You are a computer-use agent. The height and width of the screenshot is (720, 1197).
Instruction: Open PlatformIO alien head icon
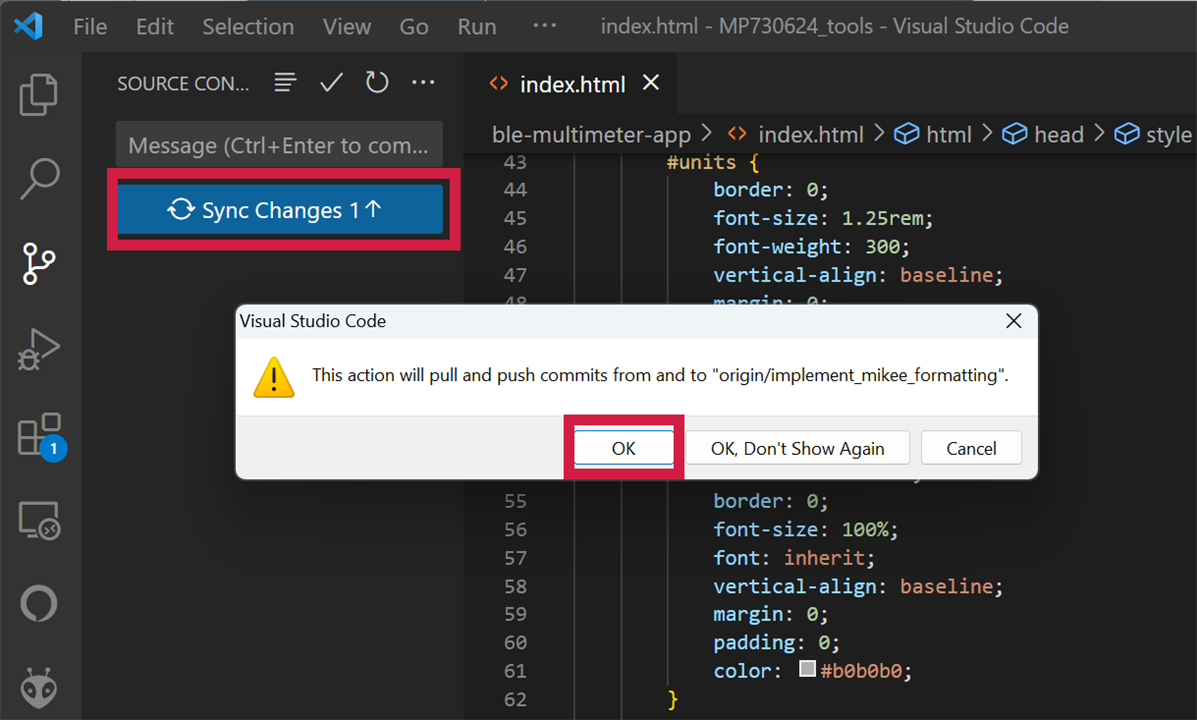pos(38,688)
